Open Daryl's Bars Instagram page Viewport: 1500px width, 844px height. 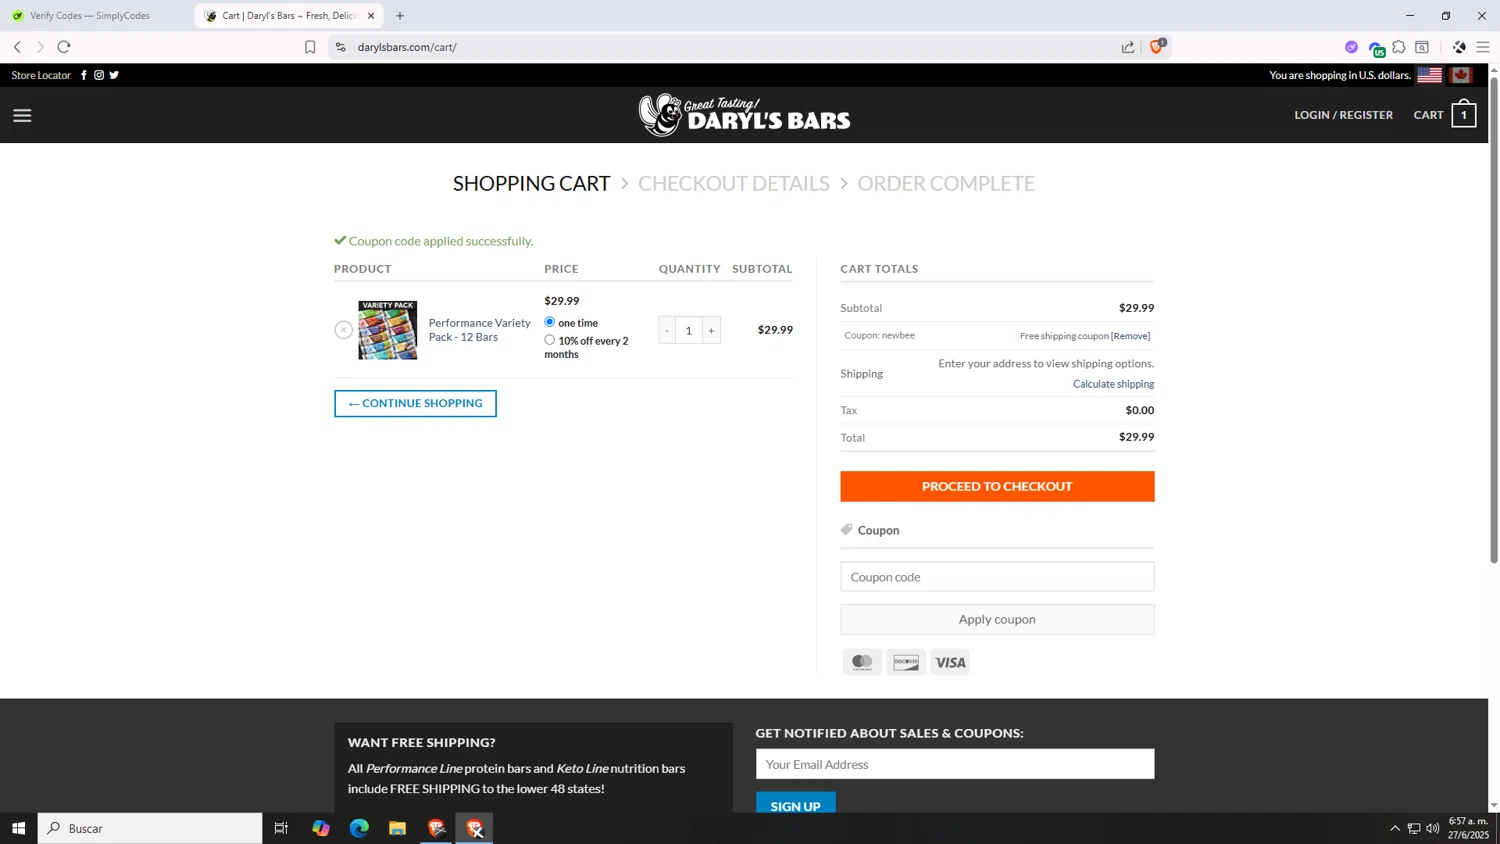tap(99, 75)
